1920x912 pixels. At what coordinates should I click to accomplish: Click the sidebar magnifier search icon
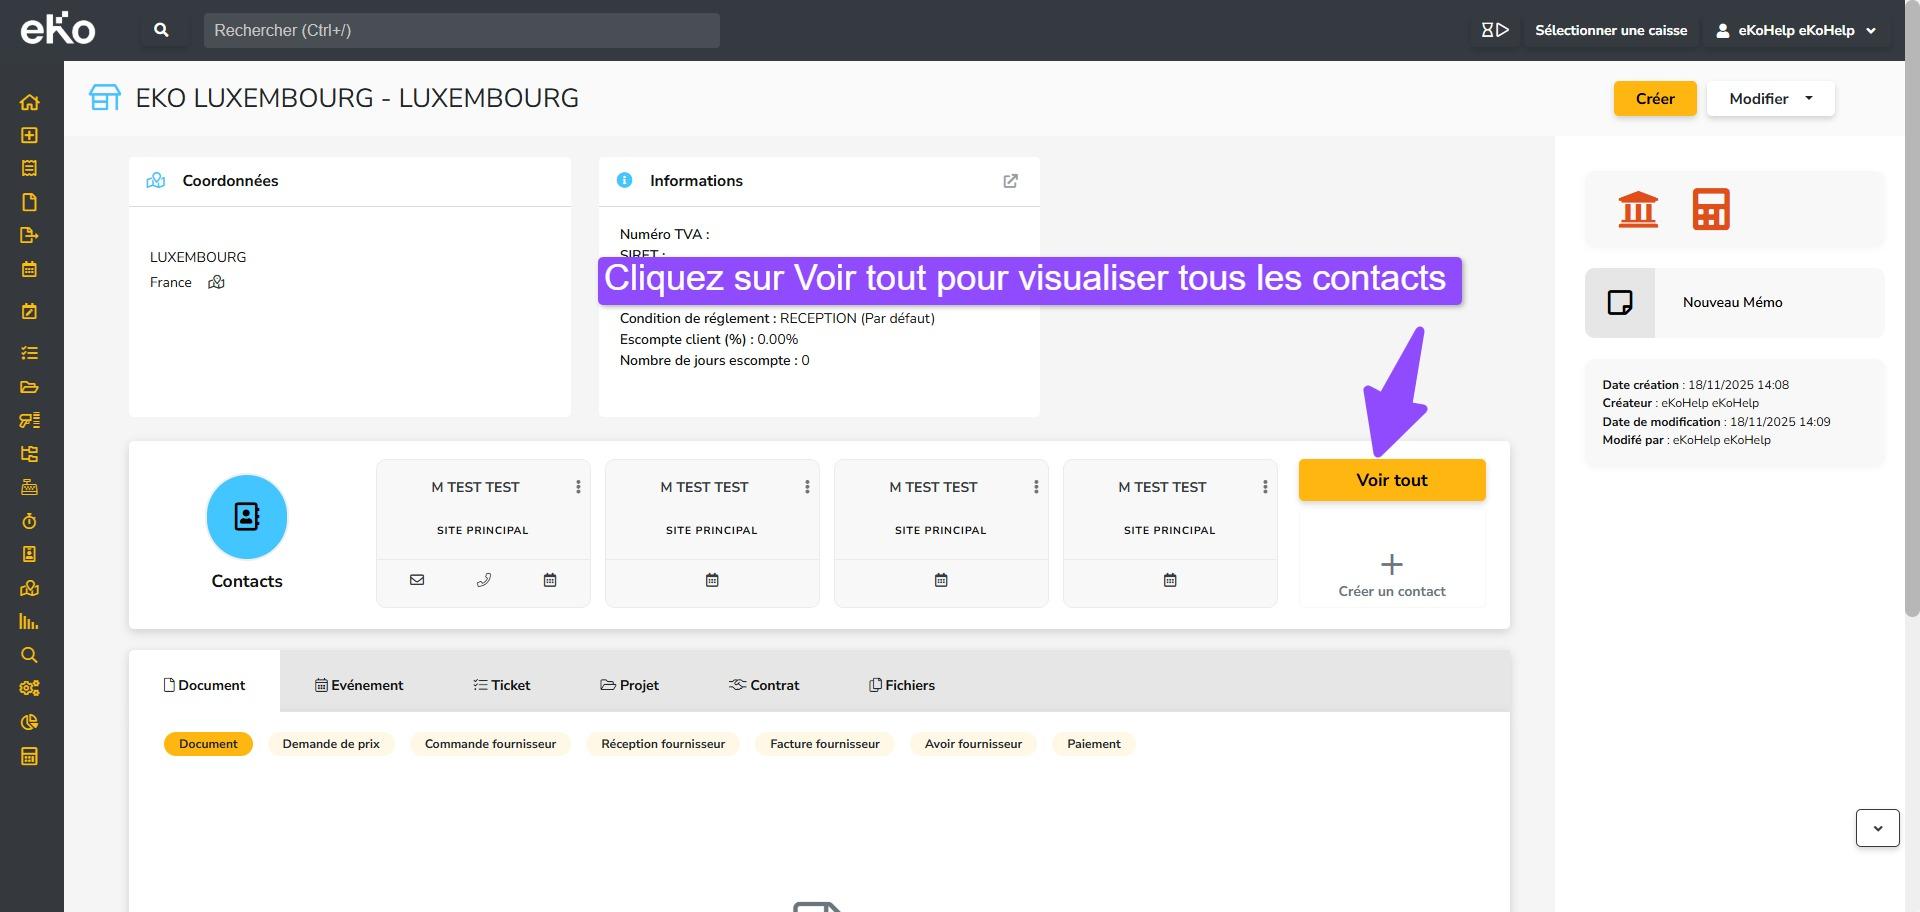coord(29,655)
